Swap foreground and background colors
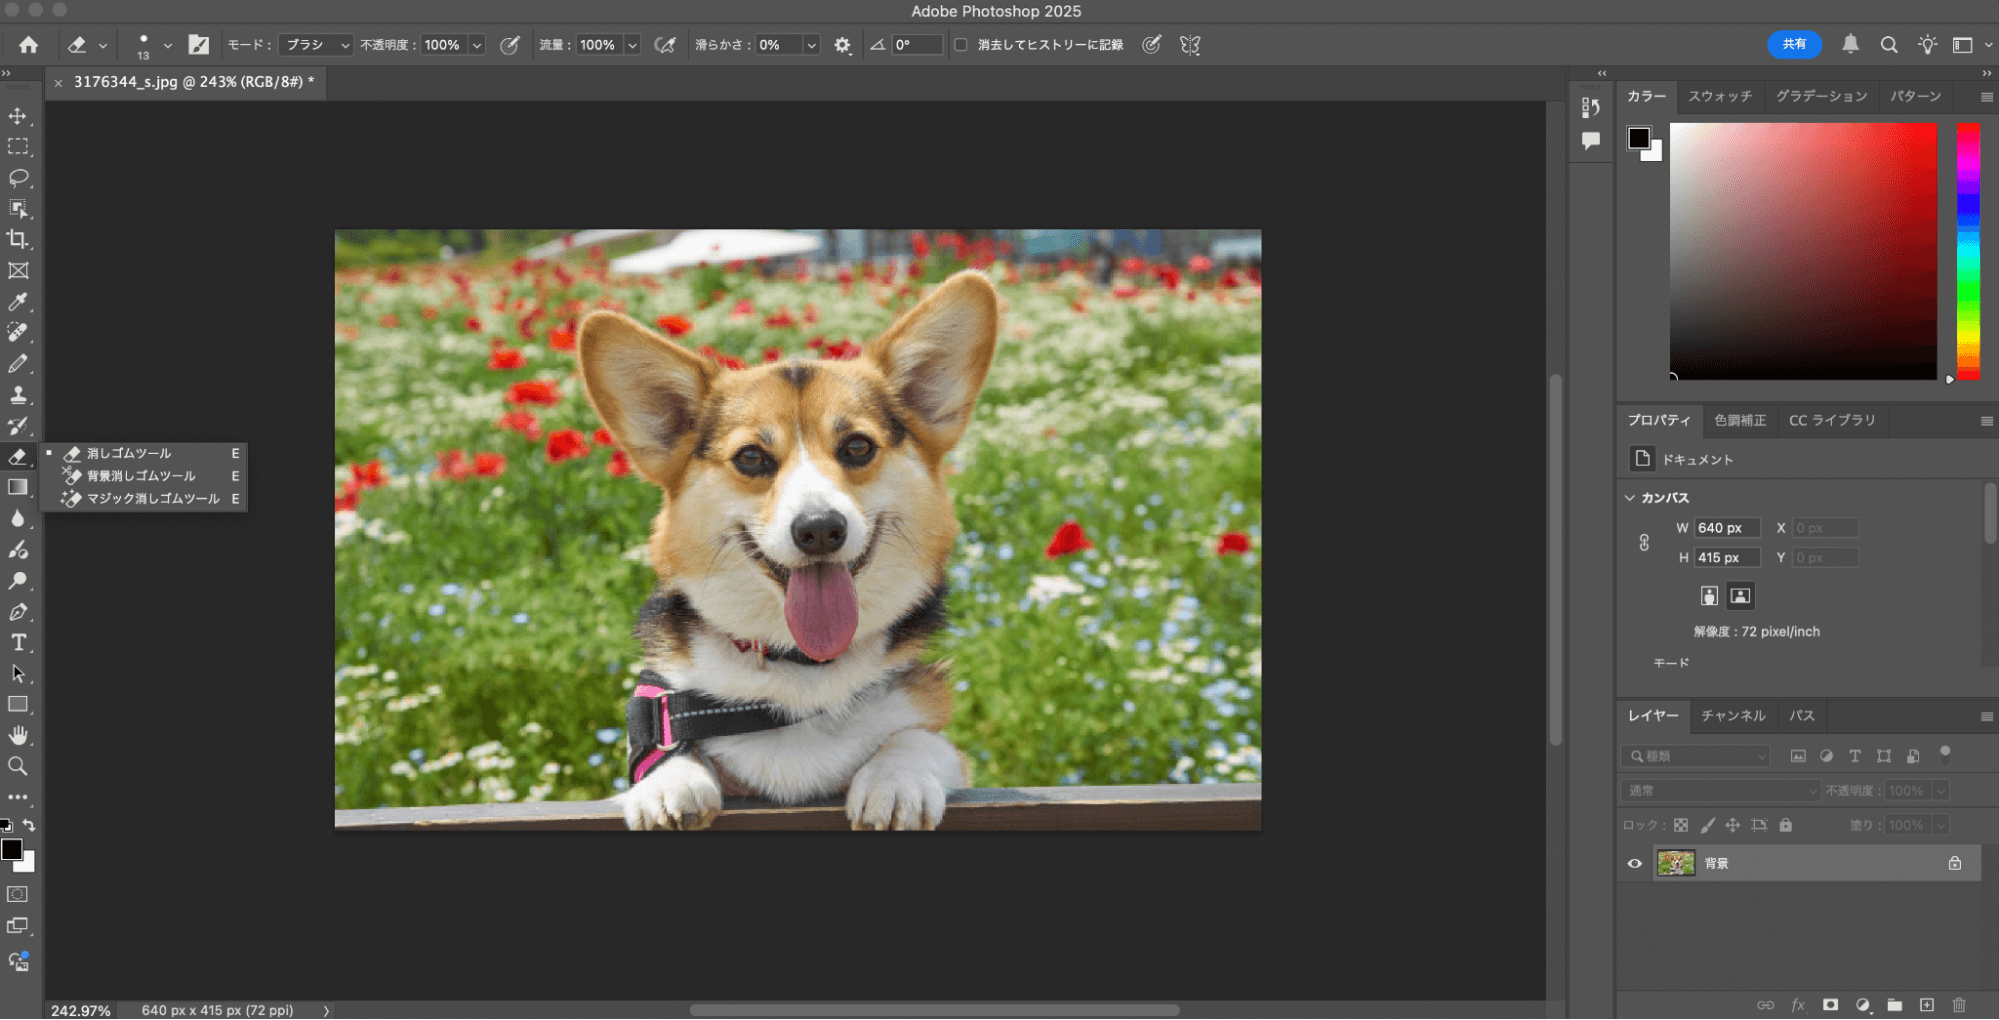Image resolution: width=1999 pixels, height=1020 pixels. point(30,826)
